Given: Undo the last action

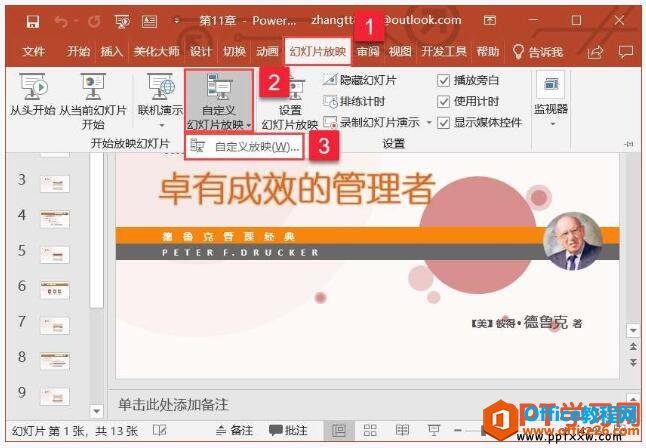Looking at the screenshot, I should click(x=62, y=21).
